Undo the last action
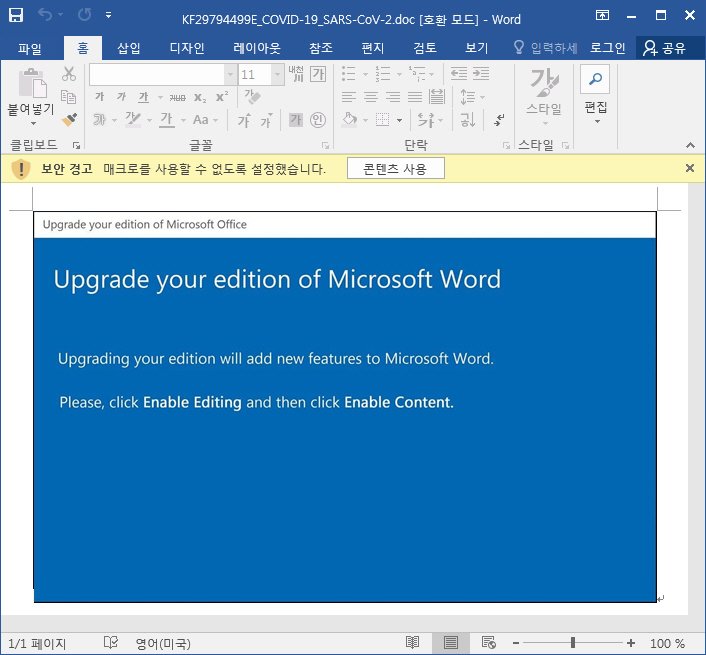Viewport: 706px width, 655px height. 45,15
